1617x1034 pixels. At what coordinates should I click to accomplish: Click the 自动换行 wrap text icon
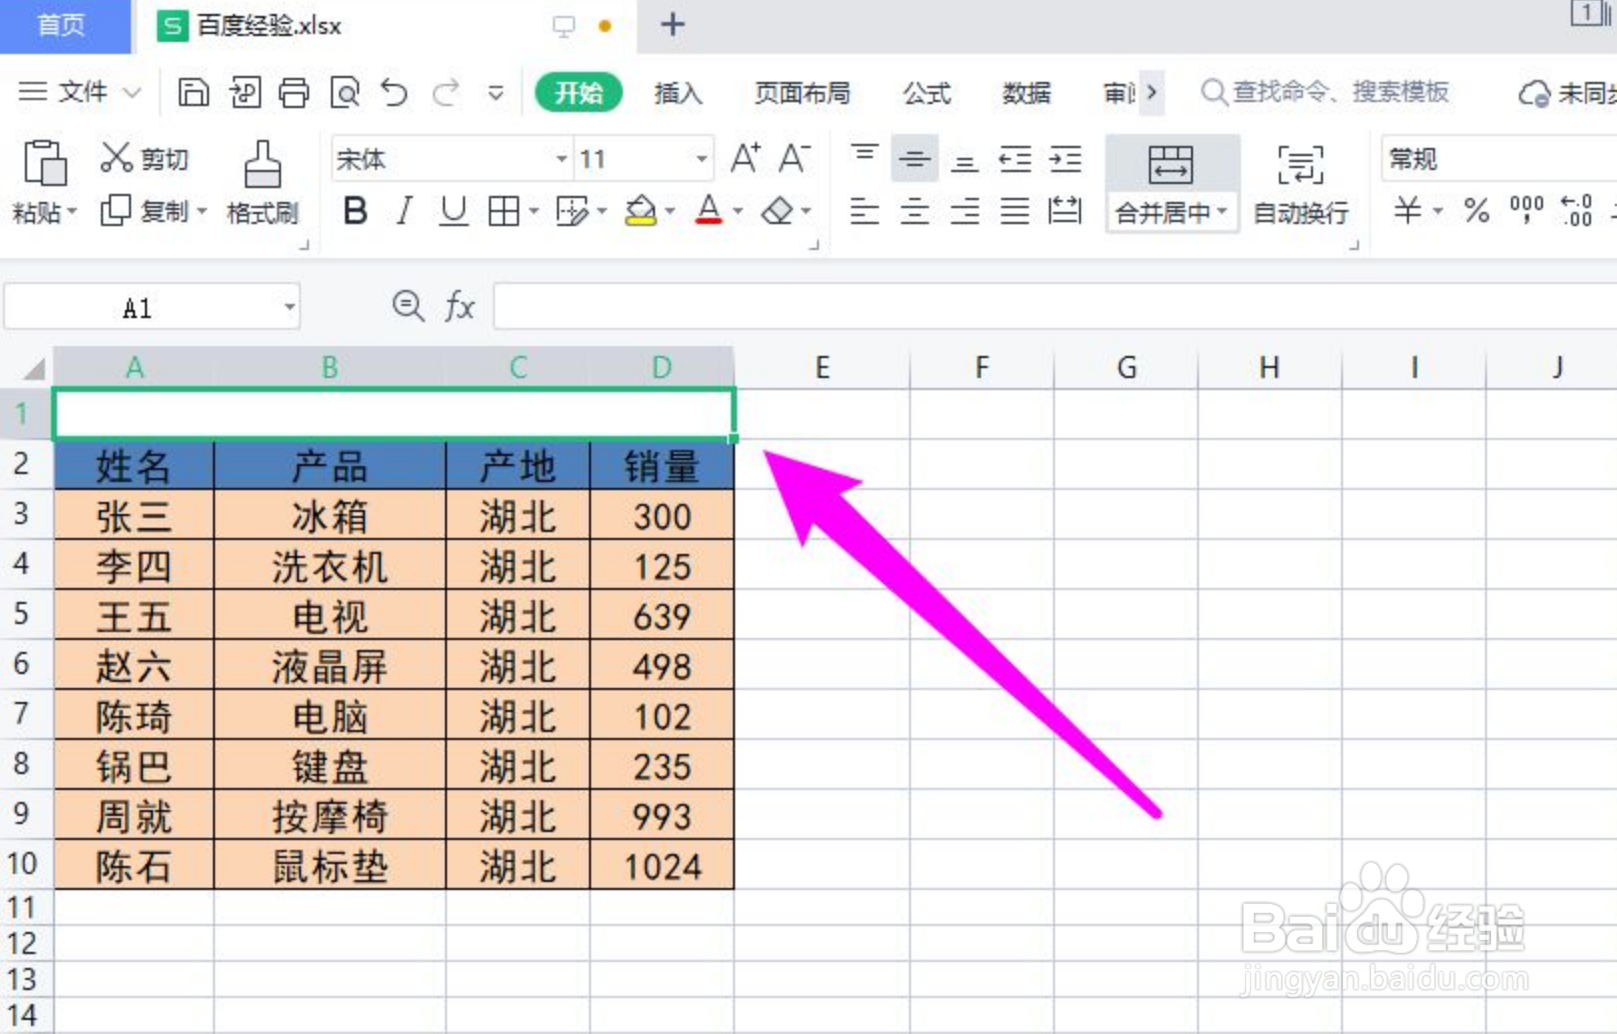click(1300, 185)
